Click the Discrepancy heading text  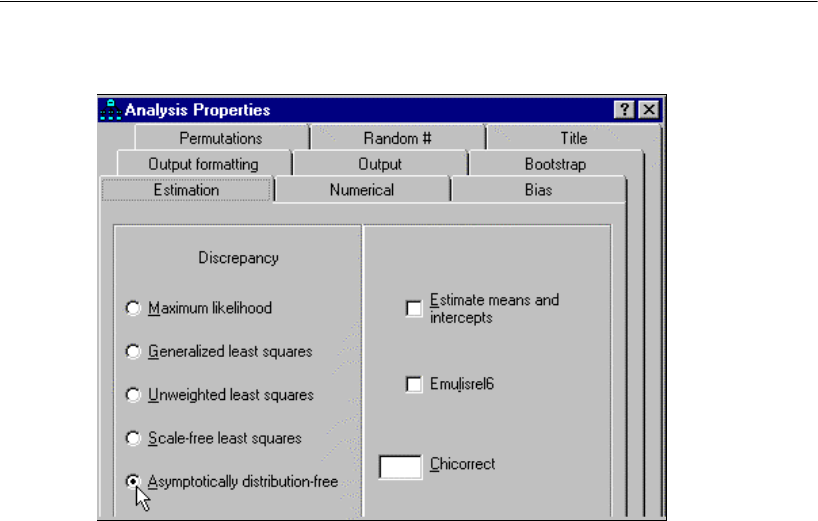click(238, 258)
